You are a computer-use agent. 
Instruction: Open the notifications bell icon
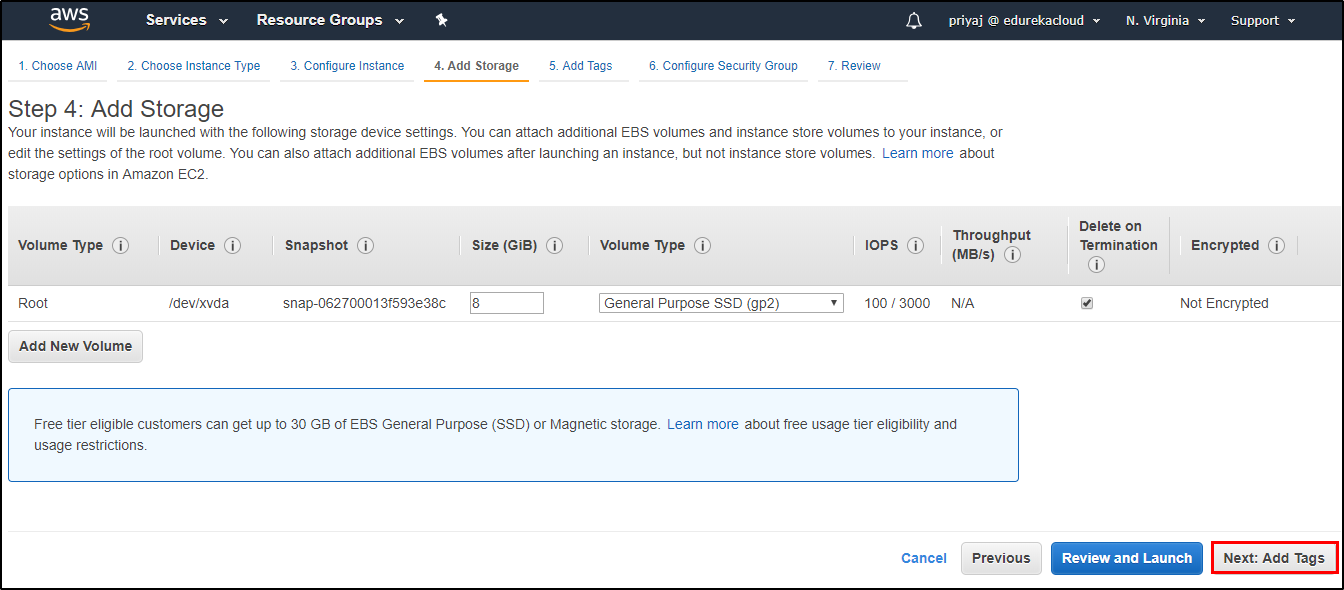coord(913,20)
